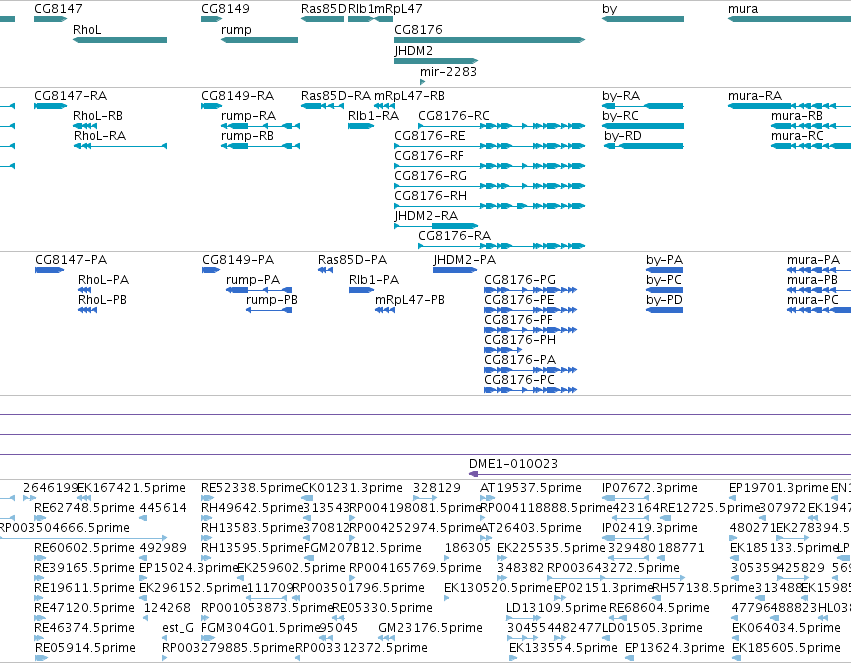Open protein CG8176-PG label

pos(520,280)
